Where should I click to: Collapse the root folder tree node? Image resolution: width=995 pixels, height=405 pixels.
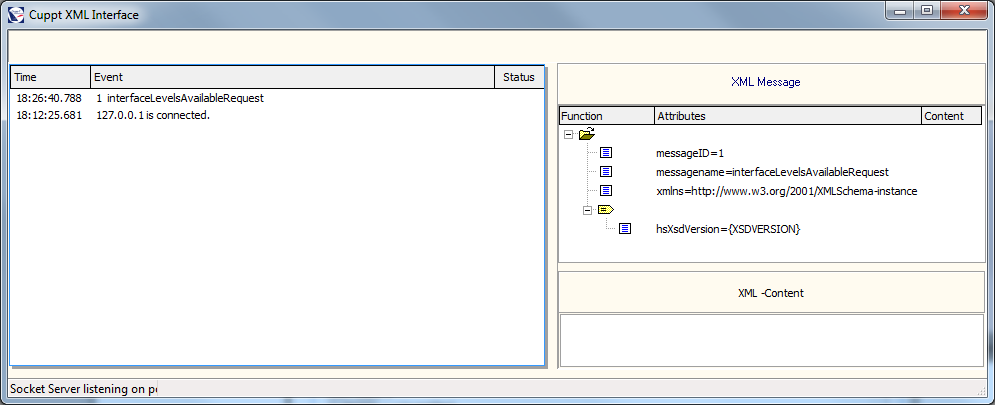point(568,134)
